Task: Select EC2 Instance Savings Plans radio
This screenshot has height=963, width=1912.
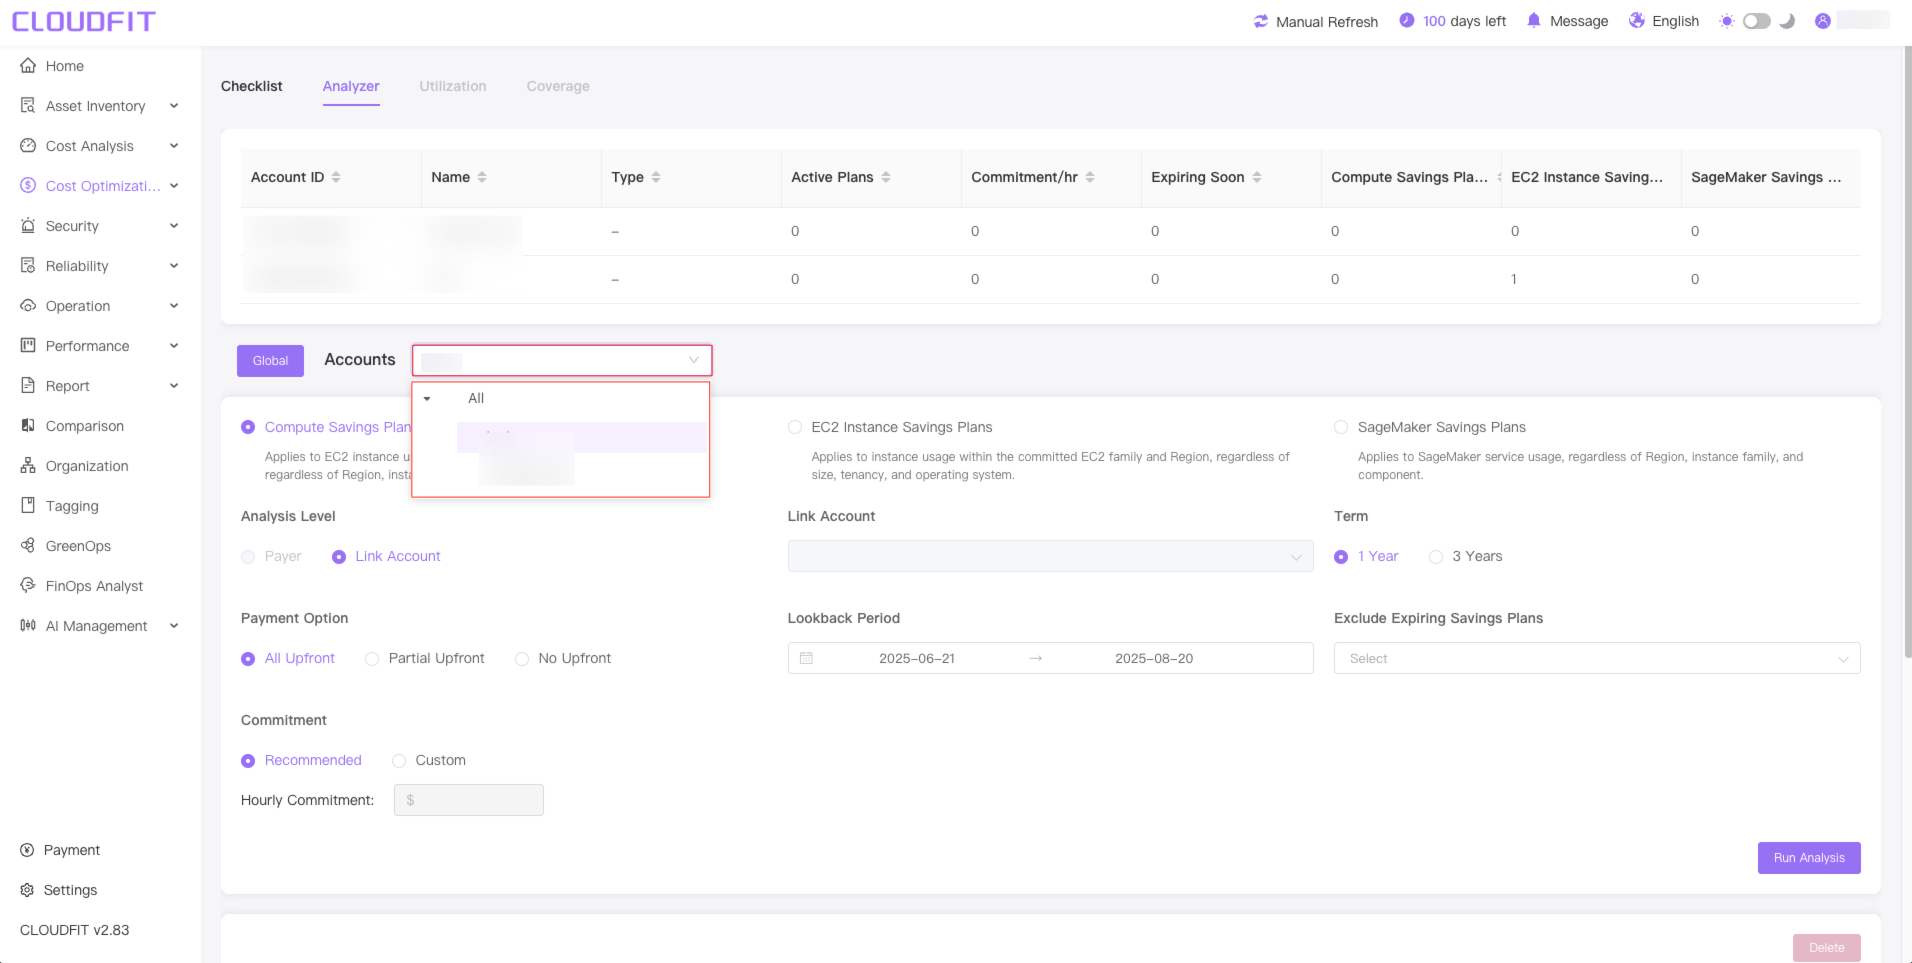Action: pyautogui.click(x=795, y=427)
